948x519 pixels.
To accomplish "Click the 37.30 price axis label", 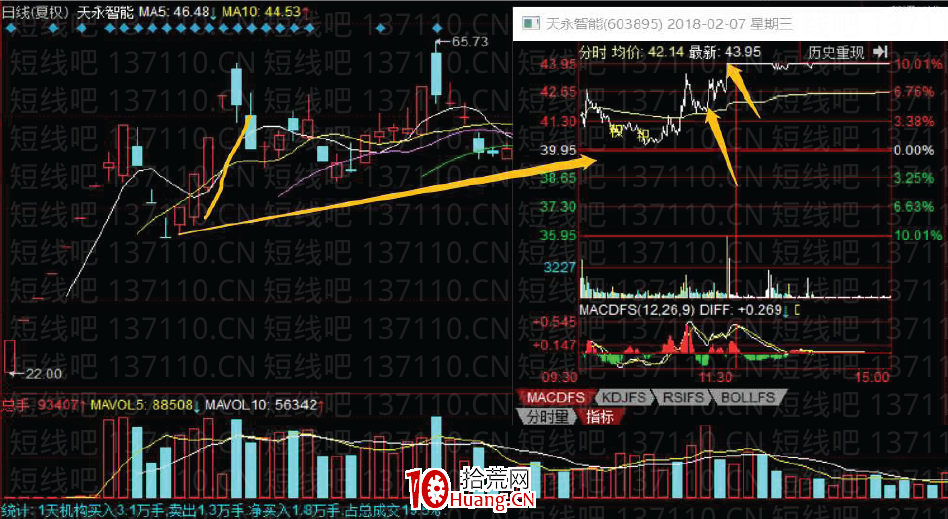I will click(x=558, y=207).
